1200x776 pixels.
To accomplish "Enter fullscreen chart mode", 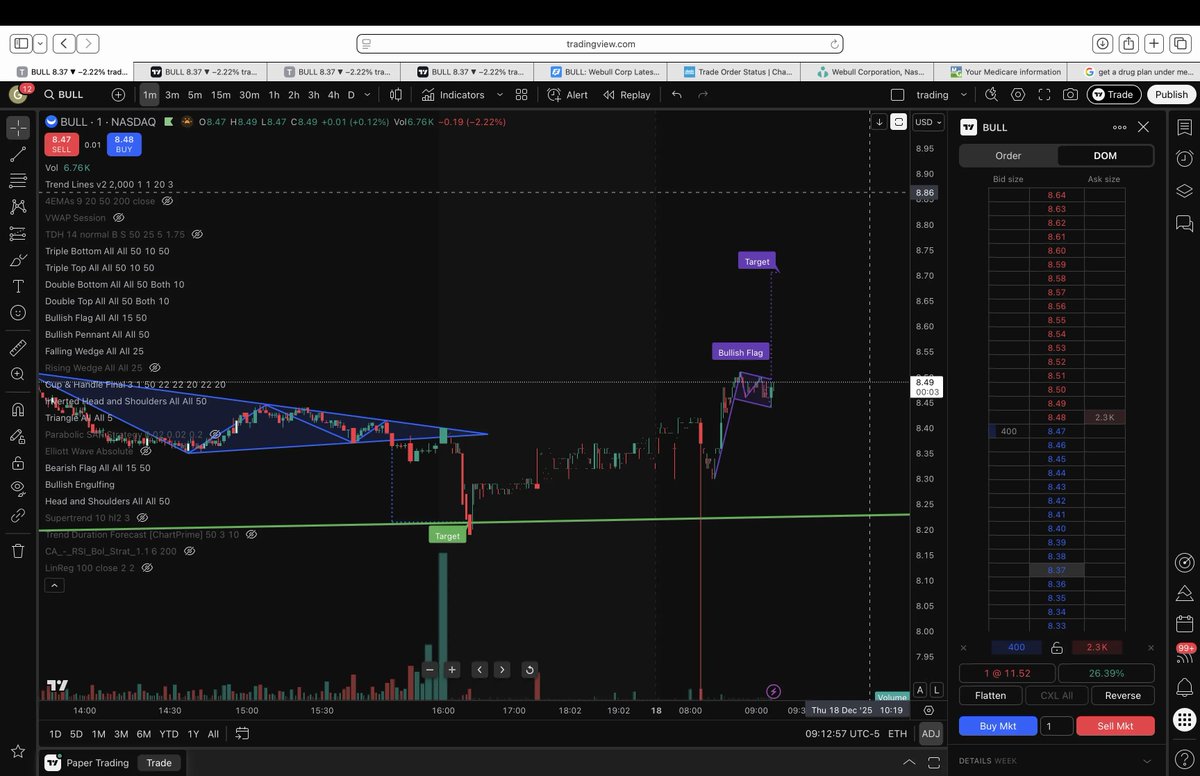I will (1044, 95).
